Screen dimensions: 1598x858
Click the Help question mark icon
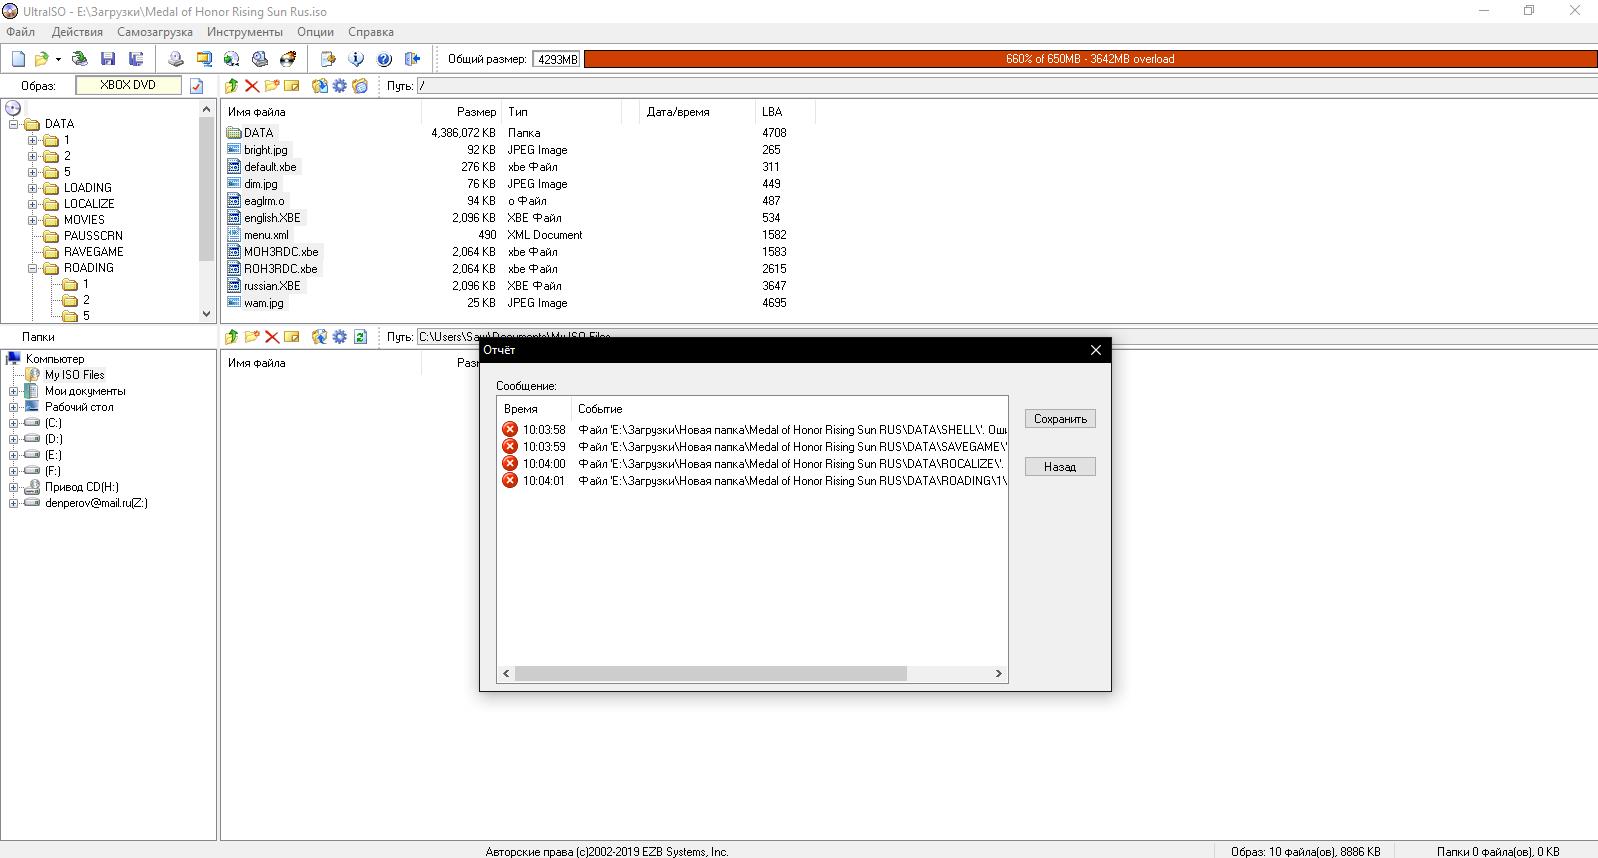384,59
